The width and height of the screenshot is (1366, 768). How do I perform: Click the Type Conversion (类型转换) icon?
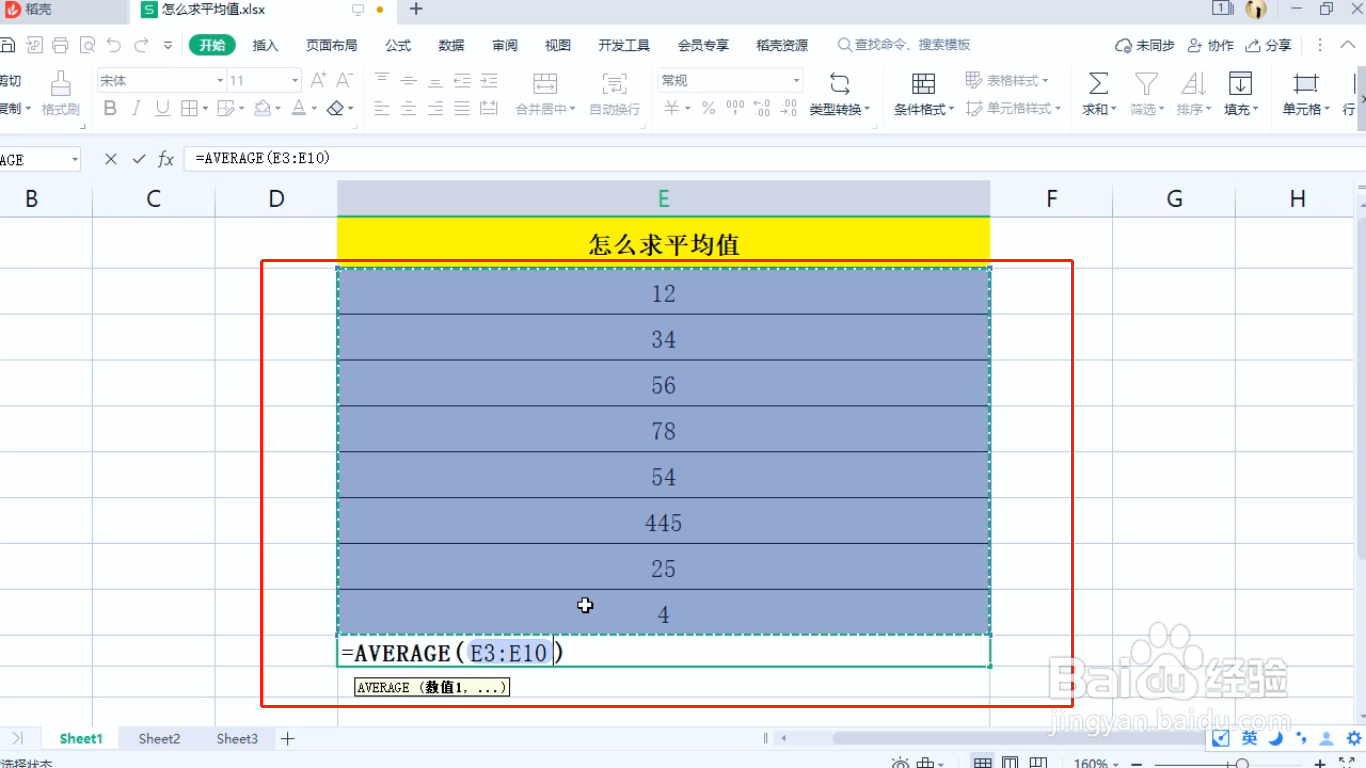coord(839,83)
